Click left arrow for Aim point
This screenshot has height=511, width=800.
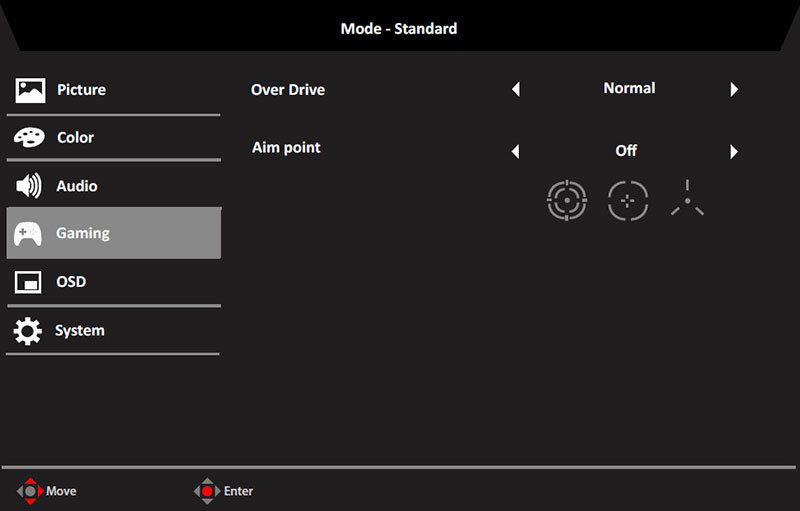(516, 151)
